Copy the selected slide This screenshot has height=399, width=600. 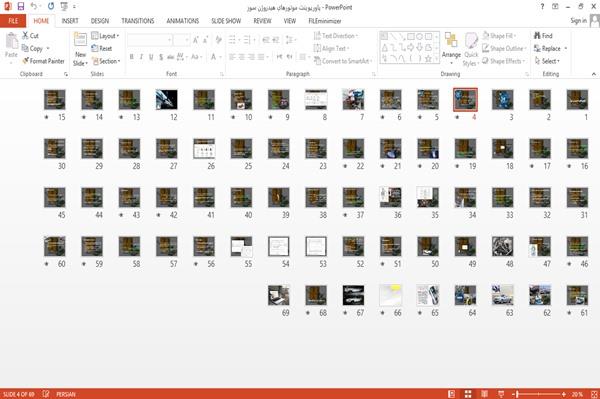pos(33,49)
